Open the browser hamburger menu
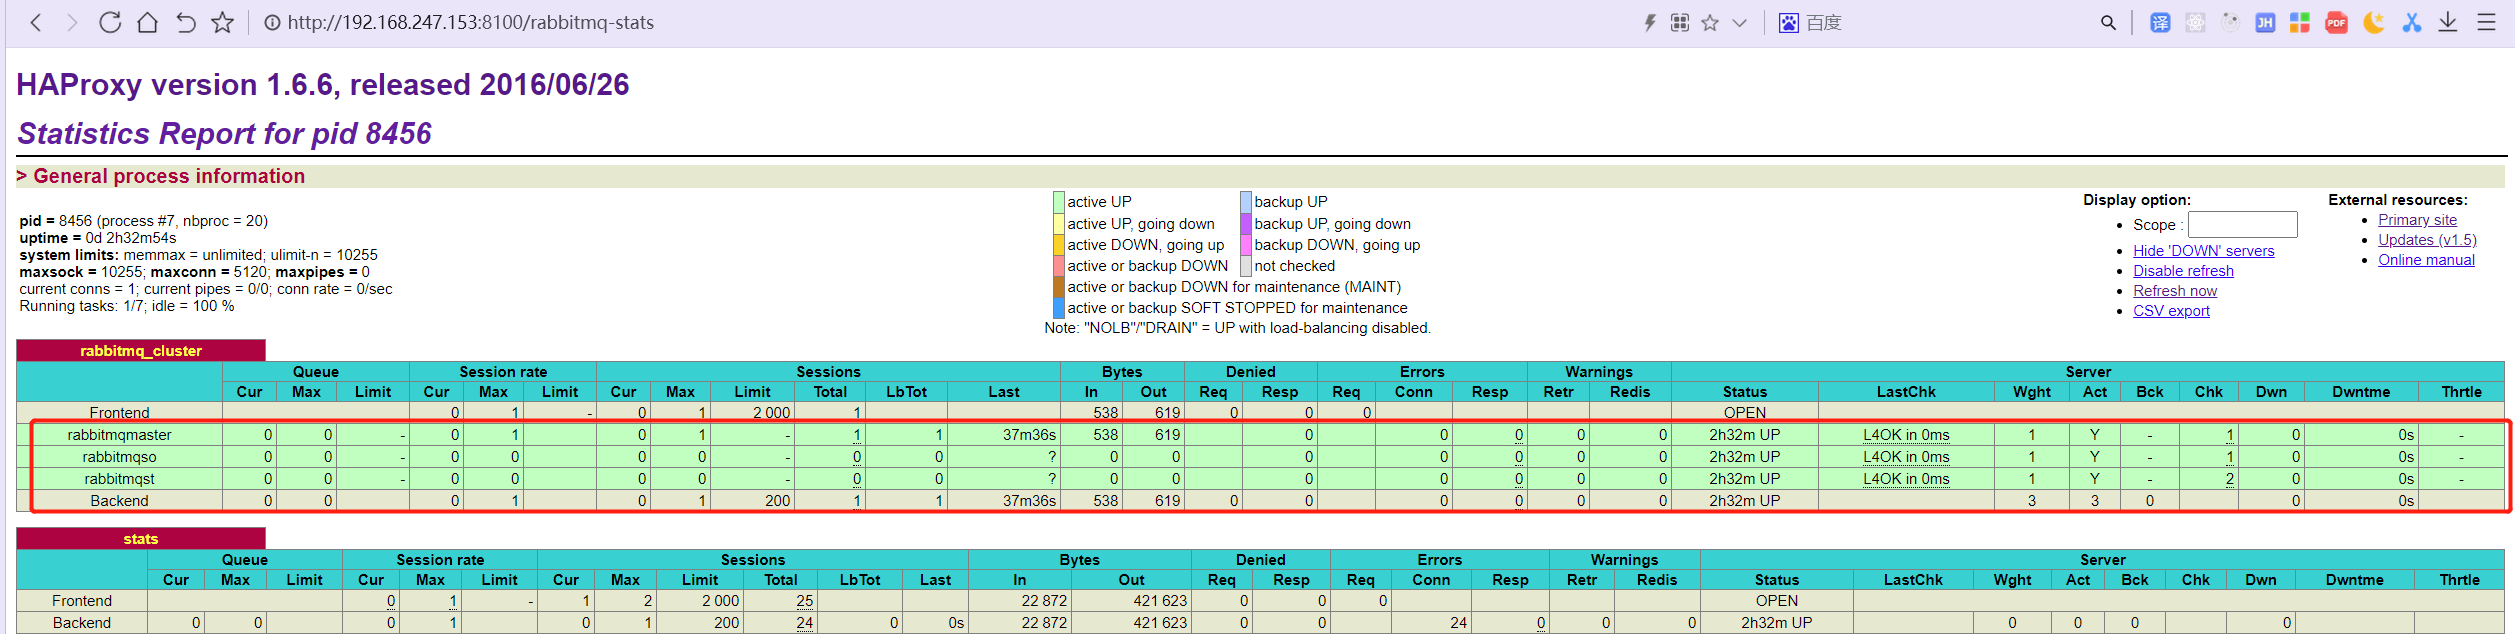This screenshot has height=634, width=2515. pyautogui.click(x=2486, y=22)
